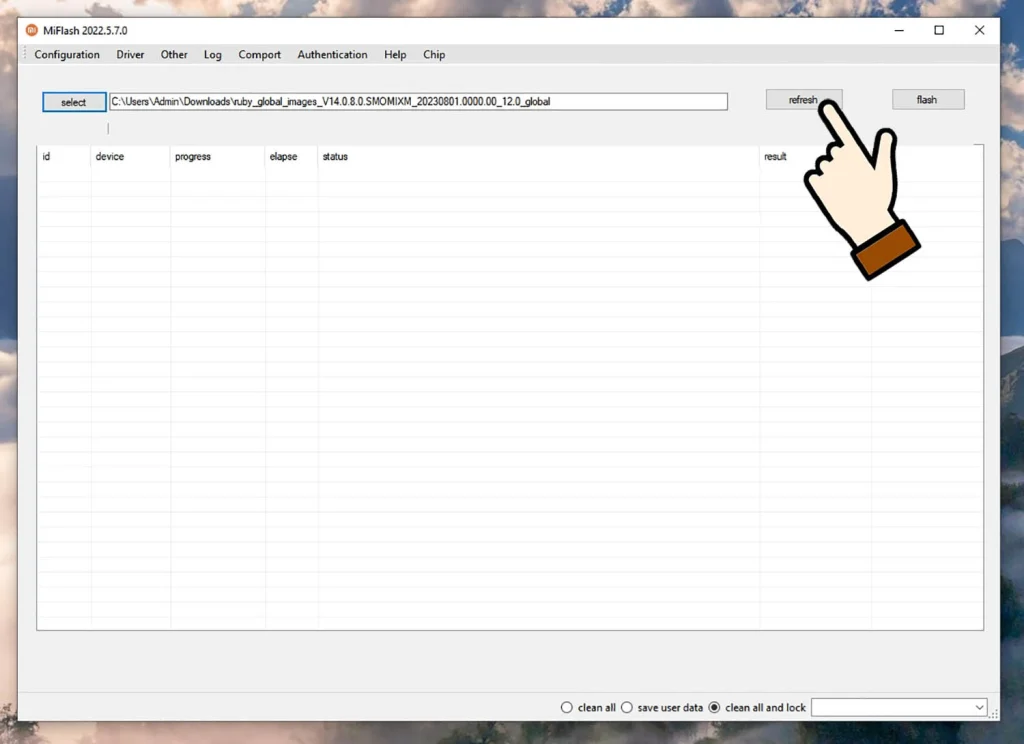
Task: Click the flash button
Action: (x=927, y=100)
